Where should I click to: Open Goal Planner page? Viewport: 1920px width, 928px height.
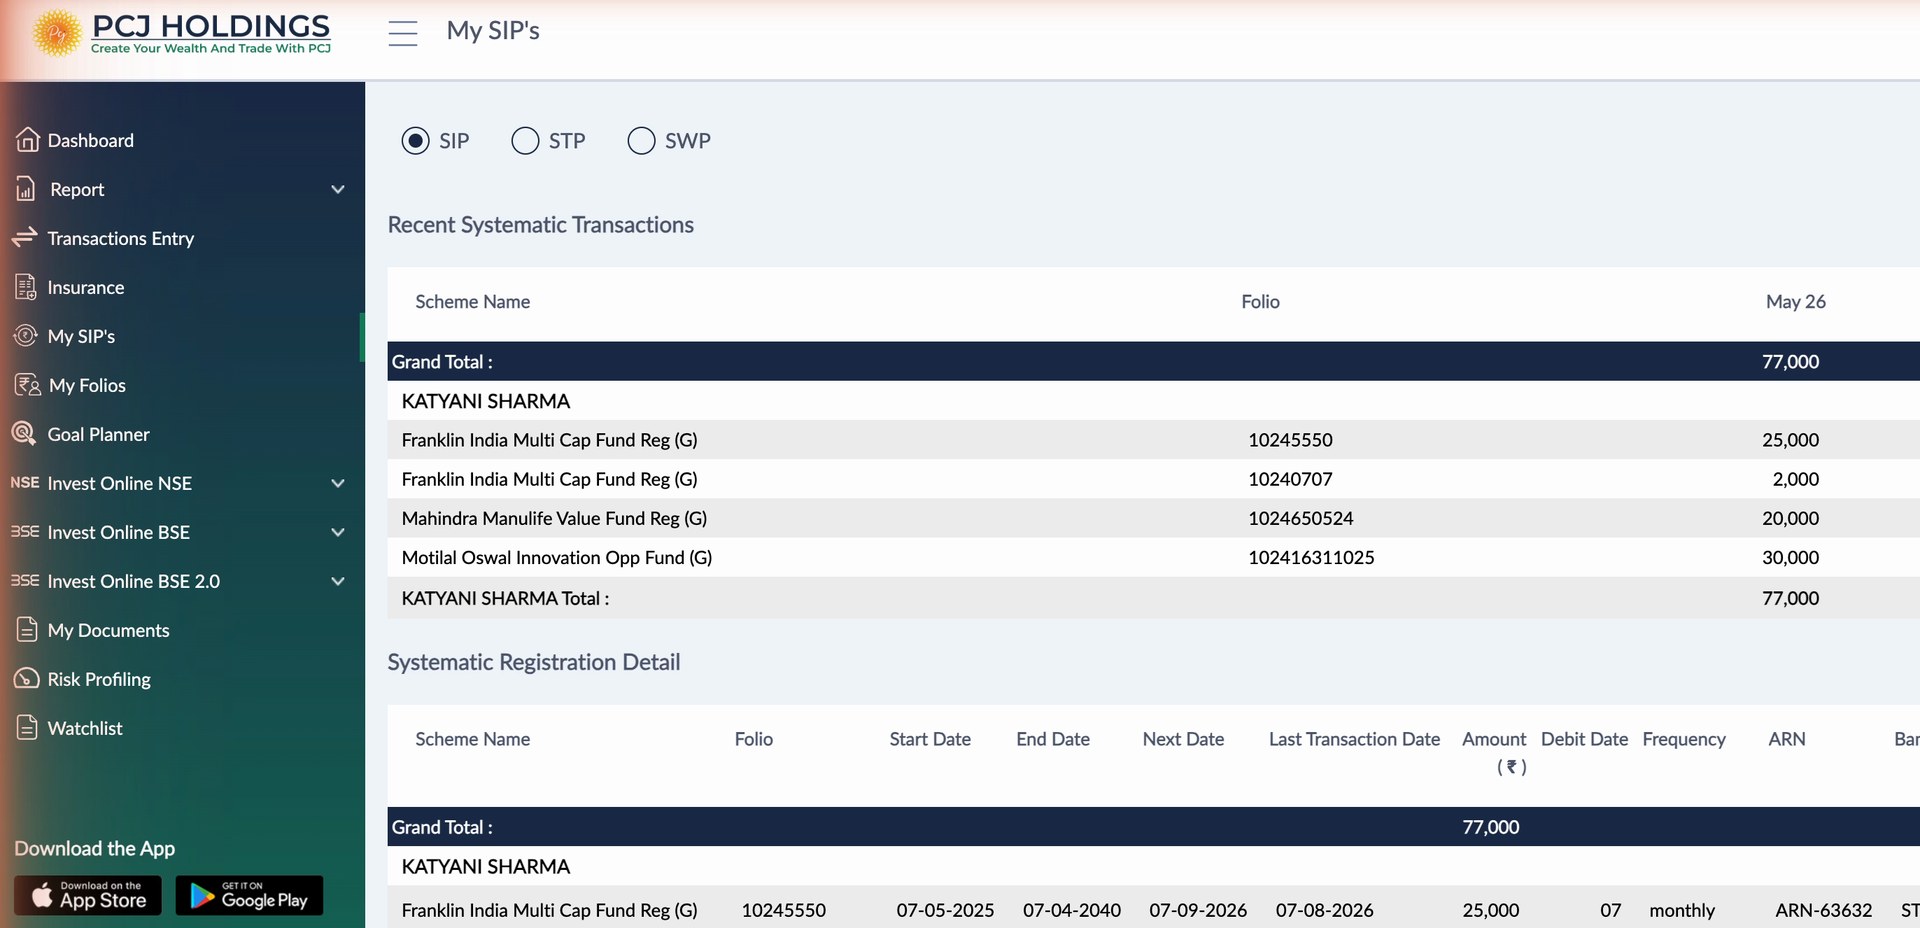coord(98,434)
